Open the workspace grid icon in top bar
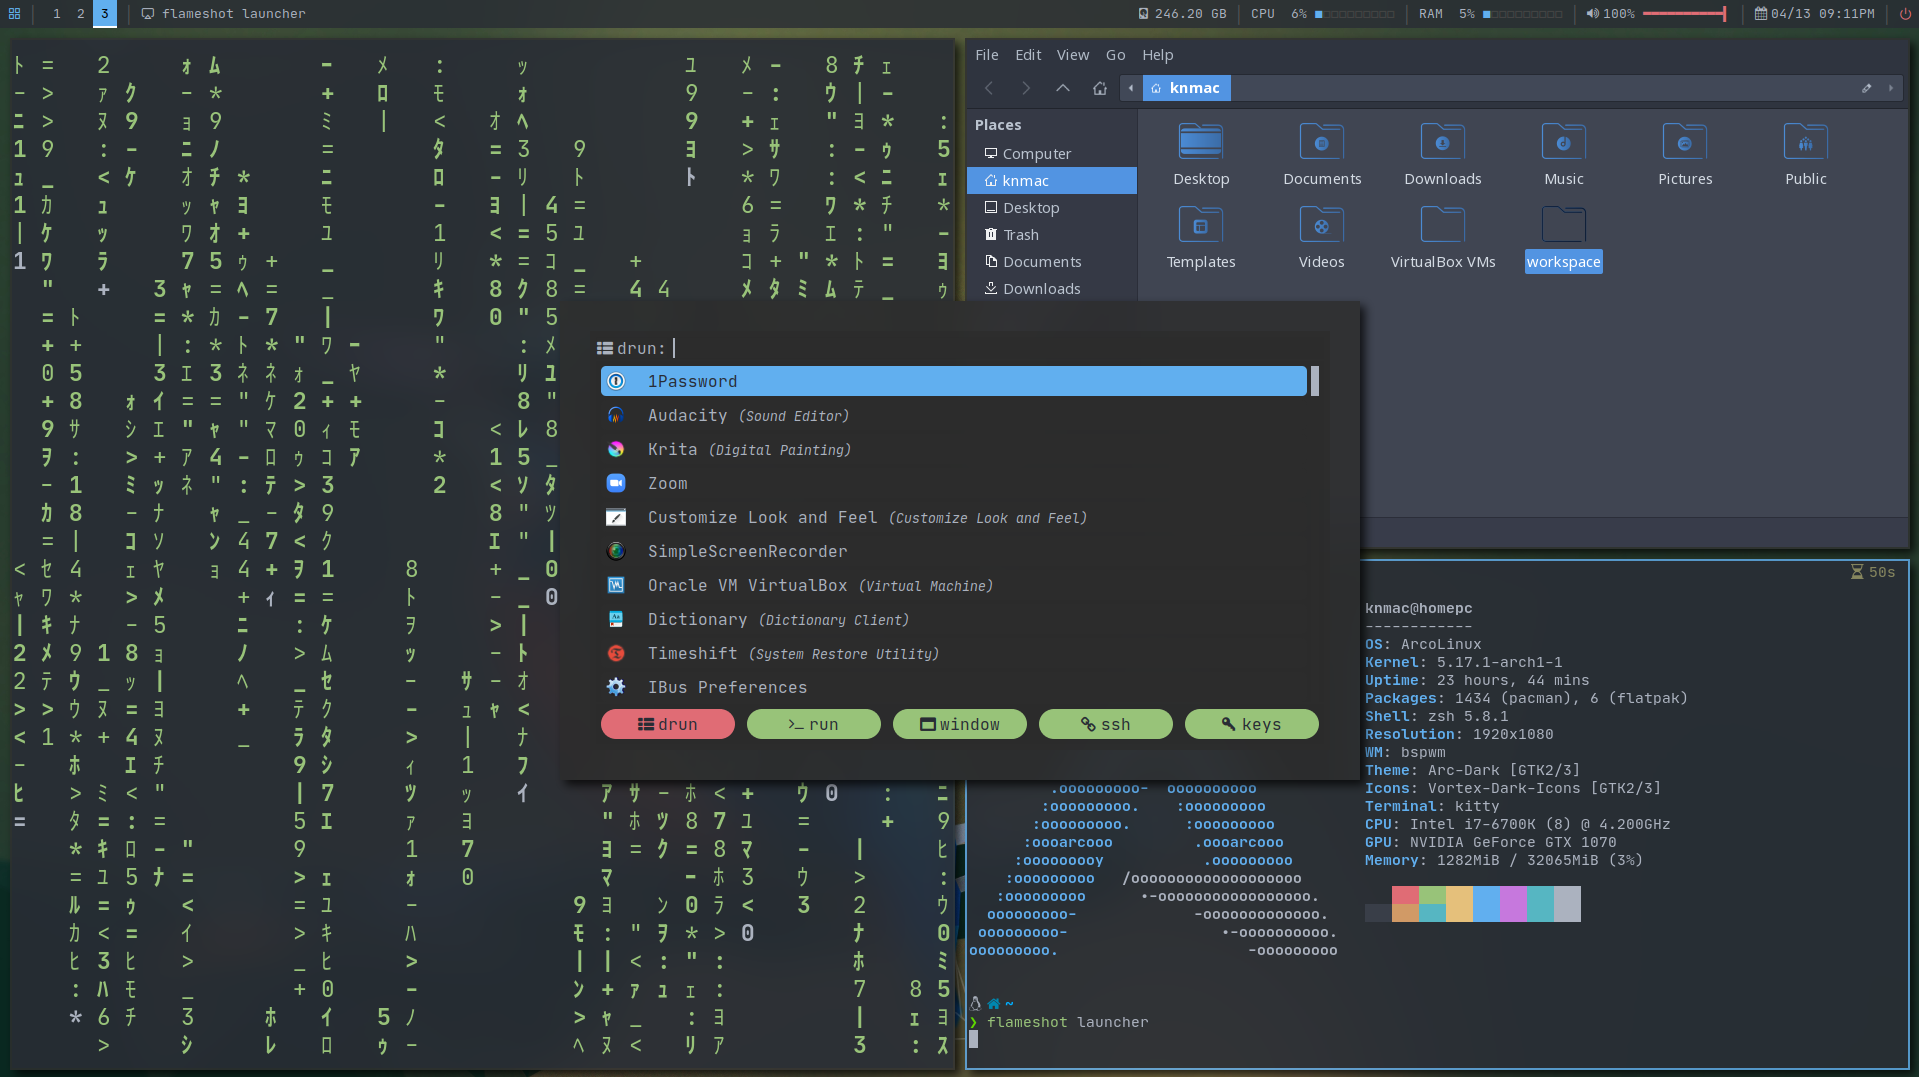This screenshot has width=1919, height=1077. tap(14, 14)
